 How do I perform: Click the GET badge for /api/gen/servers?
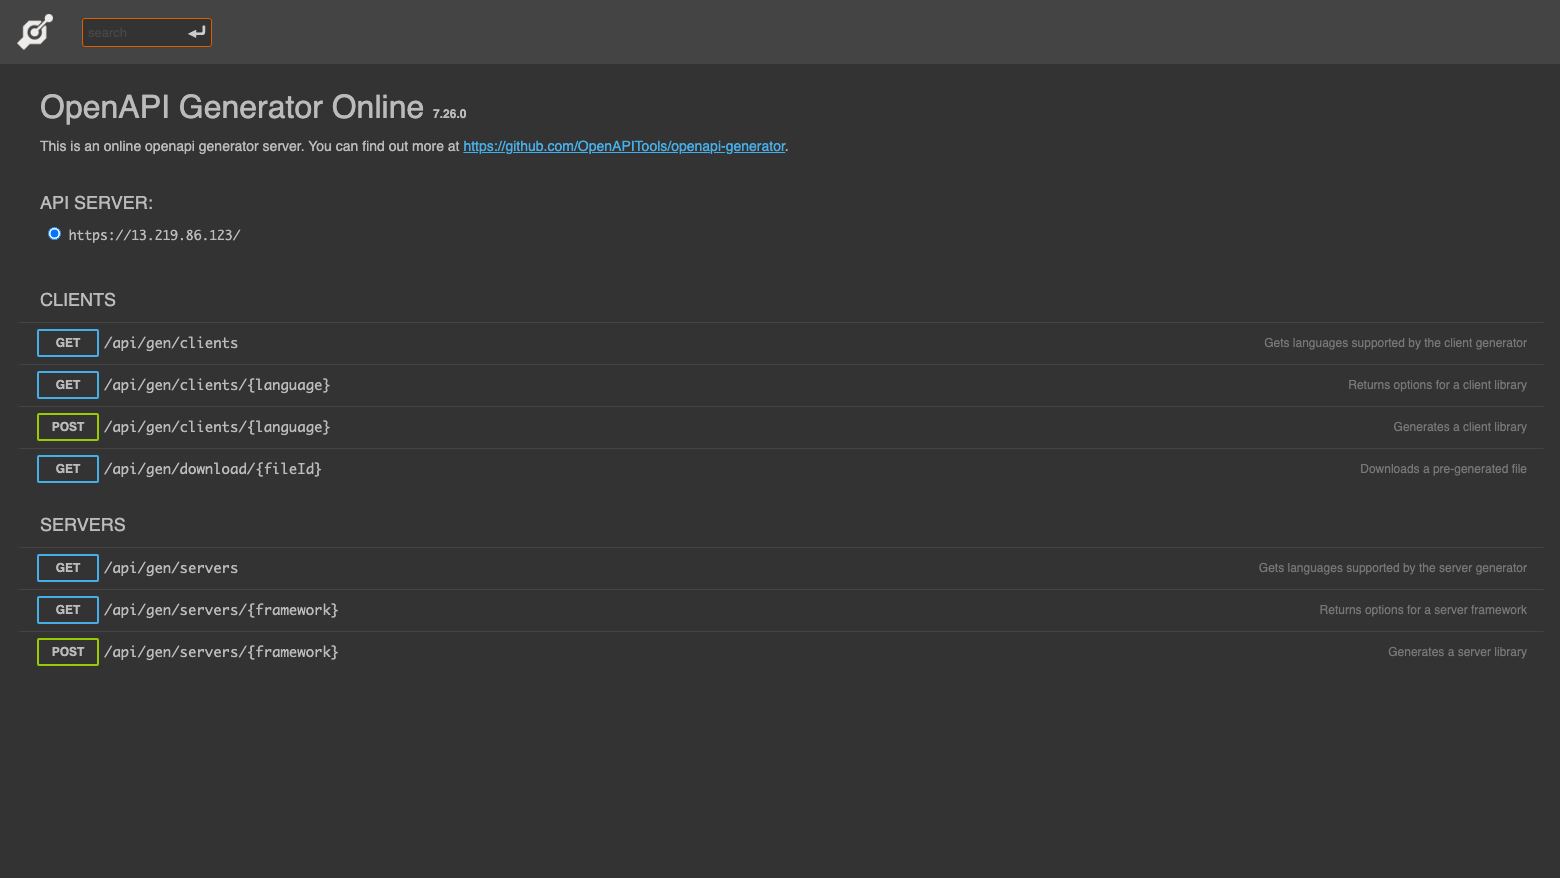tap(68, 568)
